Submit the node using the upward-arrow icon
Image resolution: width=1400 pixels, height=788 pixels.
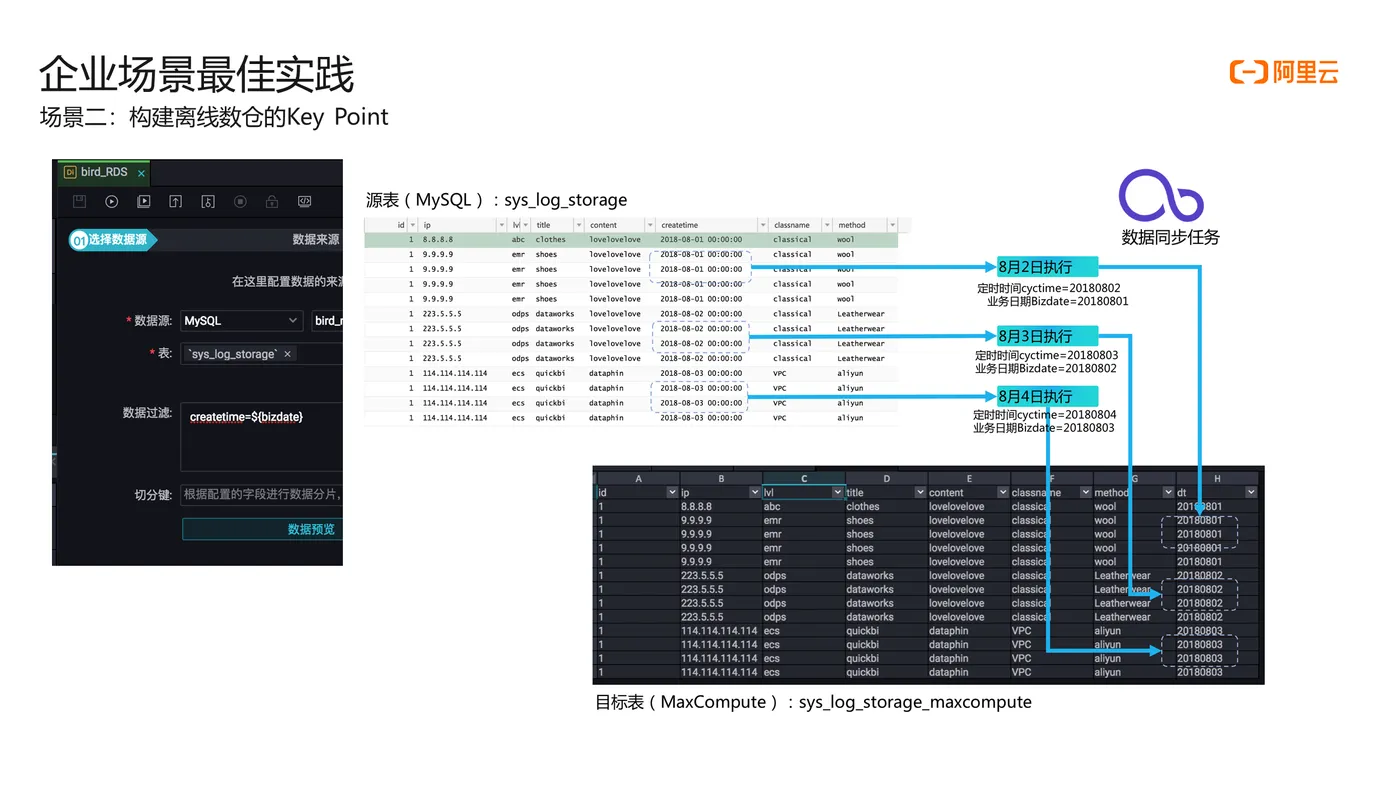tap(176, 202)
